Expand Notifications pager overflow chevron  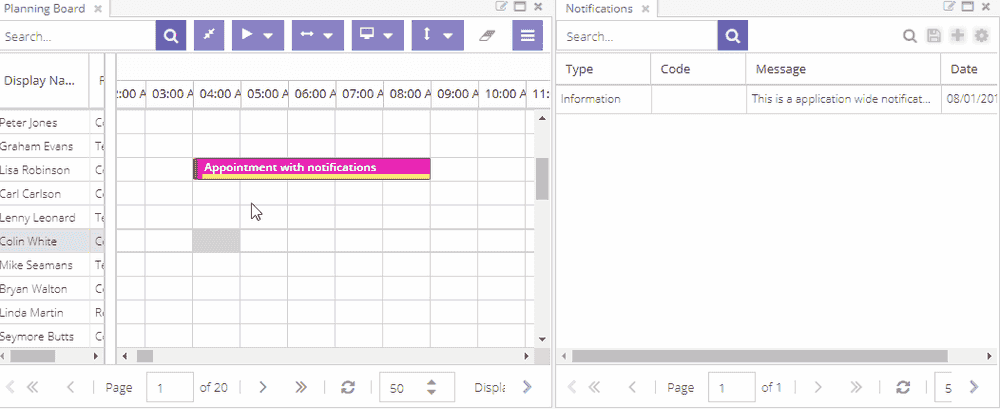[x=974, y=387]
